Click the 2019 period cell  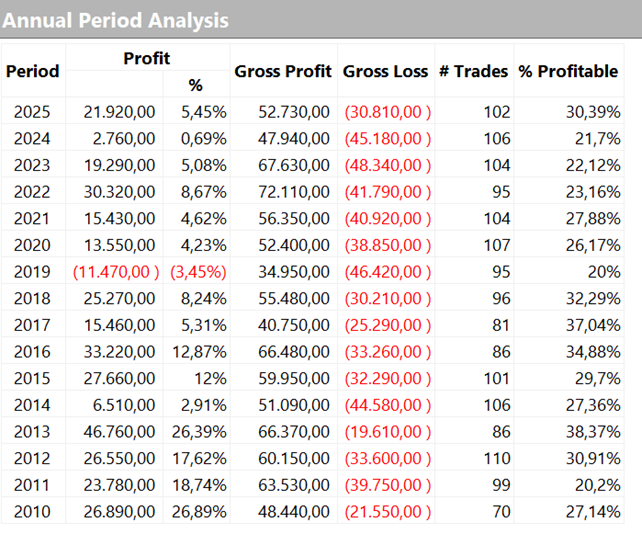point(33,272)
